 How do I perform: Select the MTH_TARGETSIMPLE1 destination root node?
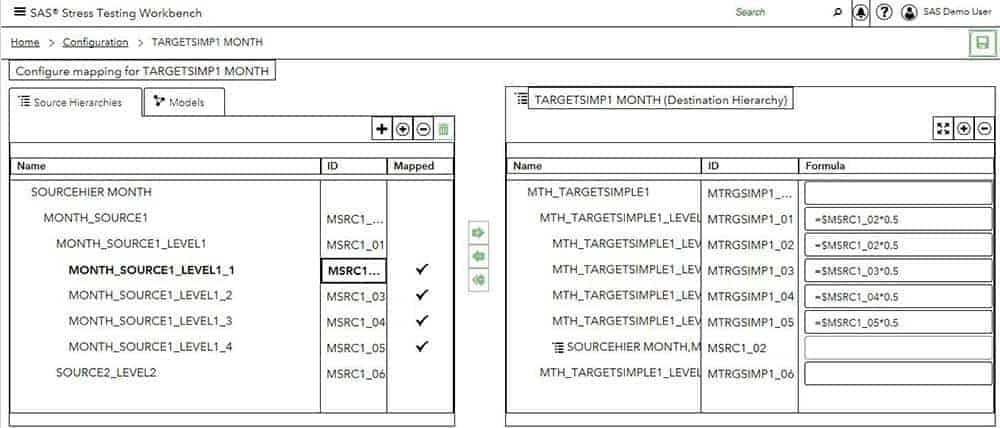pyautogui.click(x=588, y=192)
